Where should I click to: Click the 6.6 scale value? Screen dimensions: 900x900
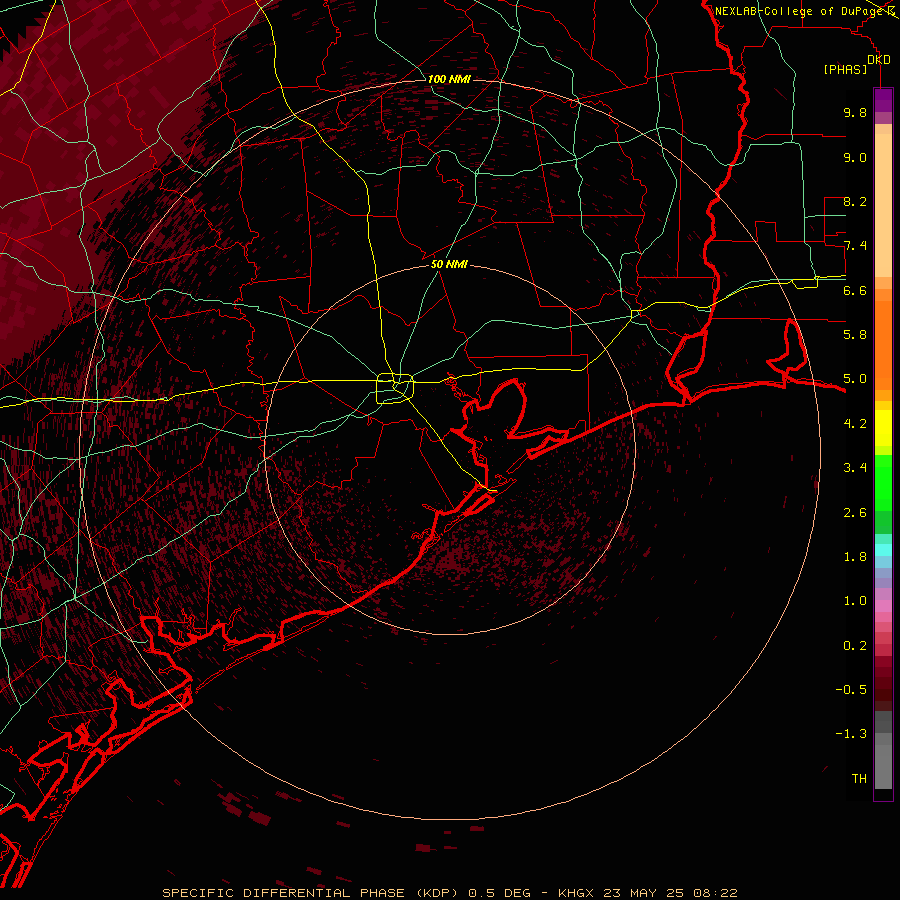point(855,290)
